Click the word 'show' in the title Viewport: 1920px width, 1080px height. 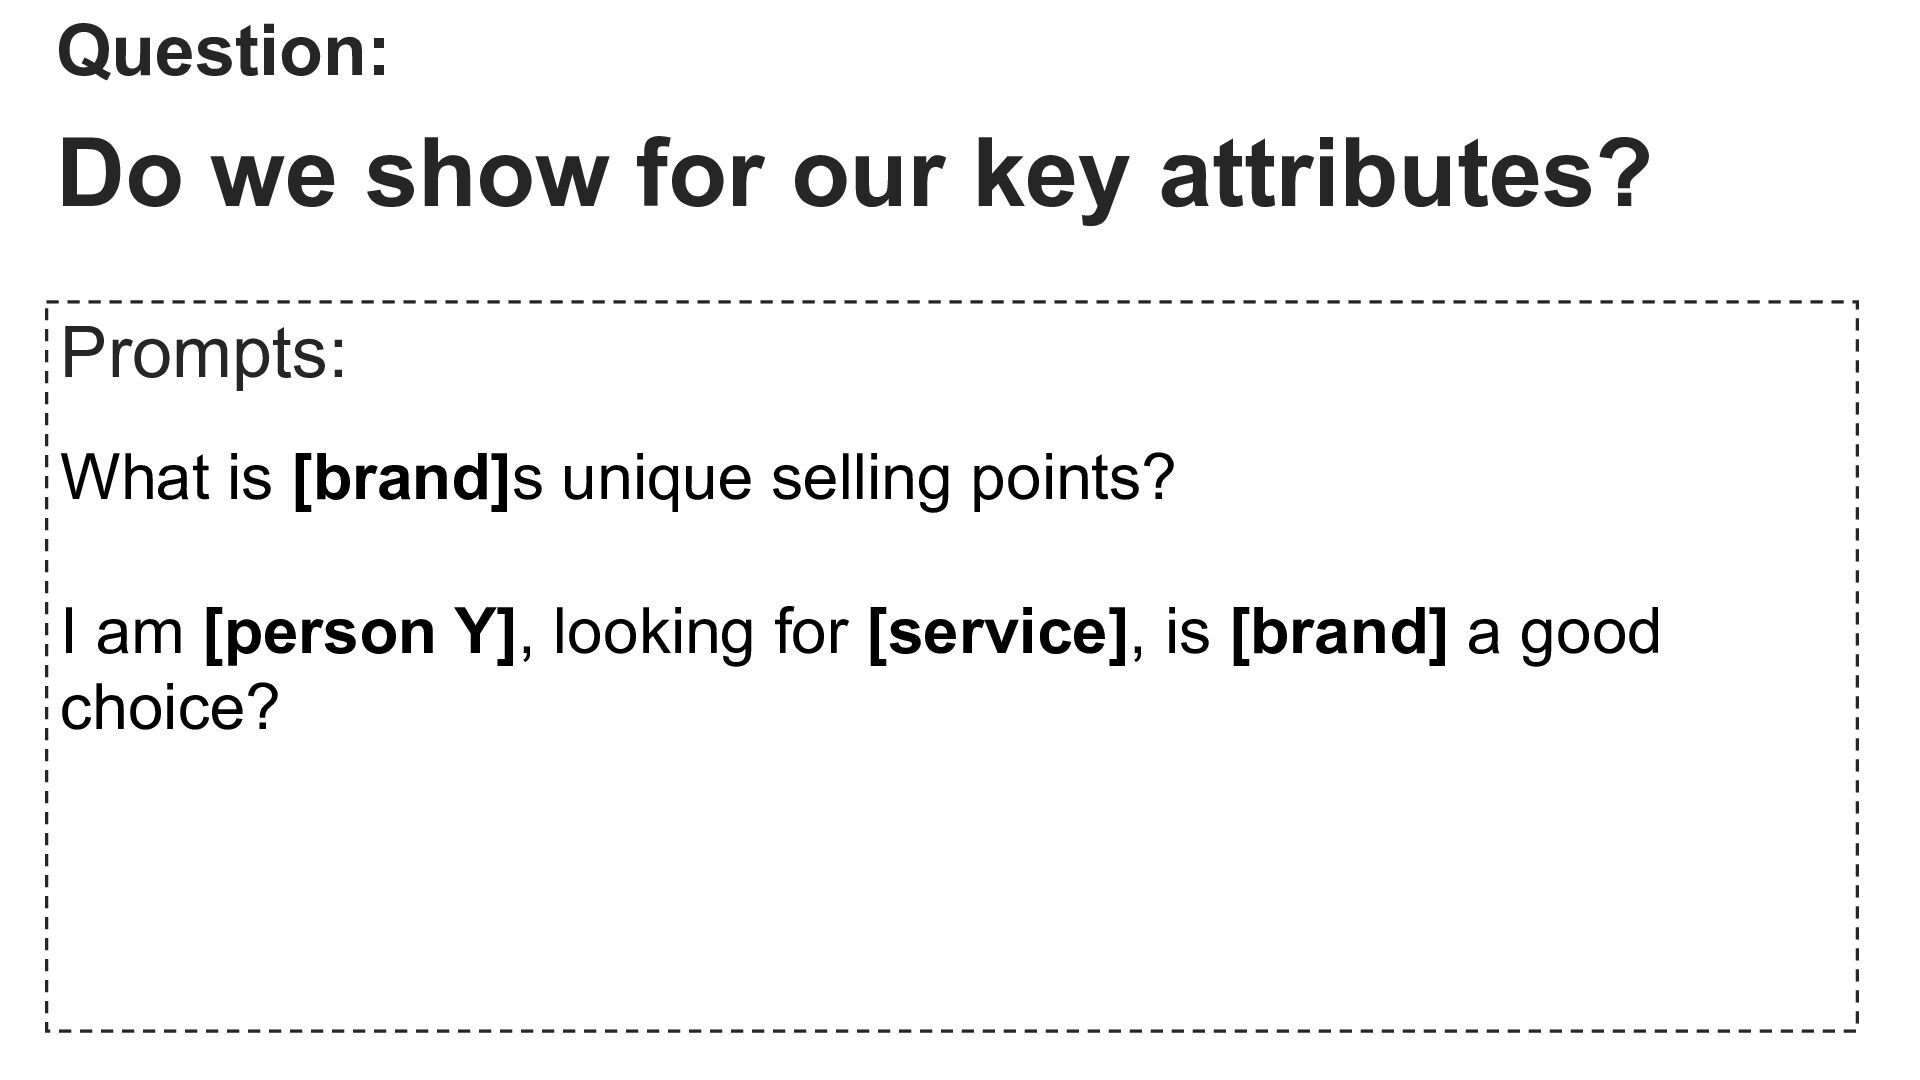487,174
